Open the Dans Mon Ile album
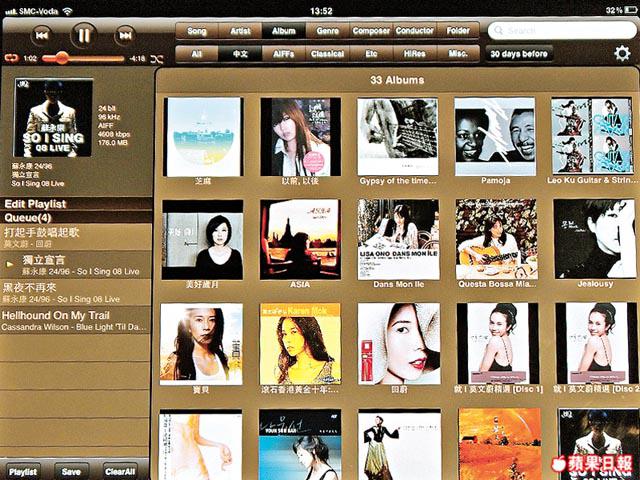The image size is (640, 480). pos(398,240)
